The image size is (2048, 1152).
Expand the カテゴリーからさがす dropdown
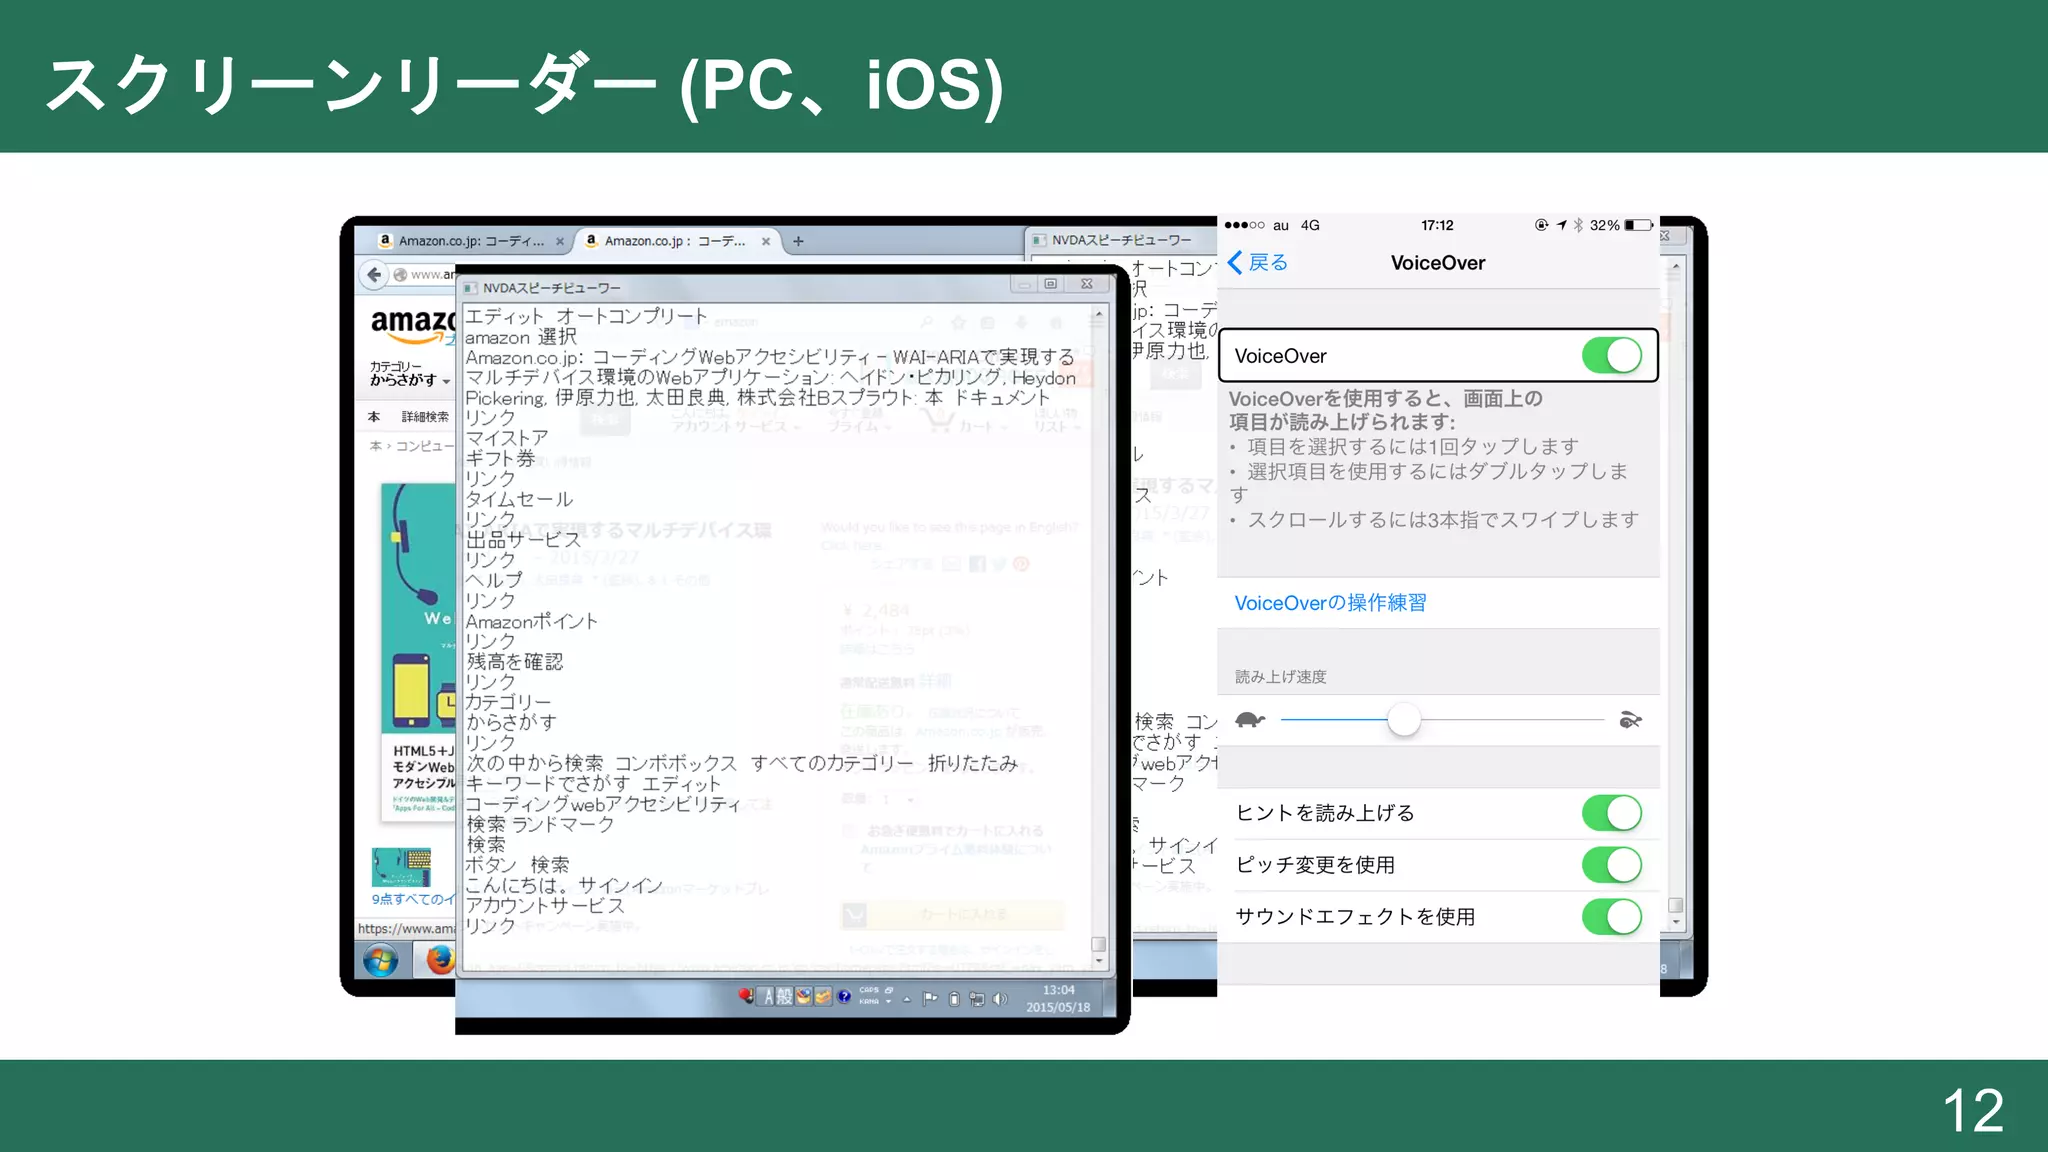(x=409, y=373)
